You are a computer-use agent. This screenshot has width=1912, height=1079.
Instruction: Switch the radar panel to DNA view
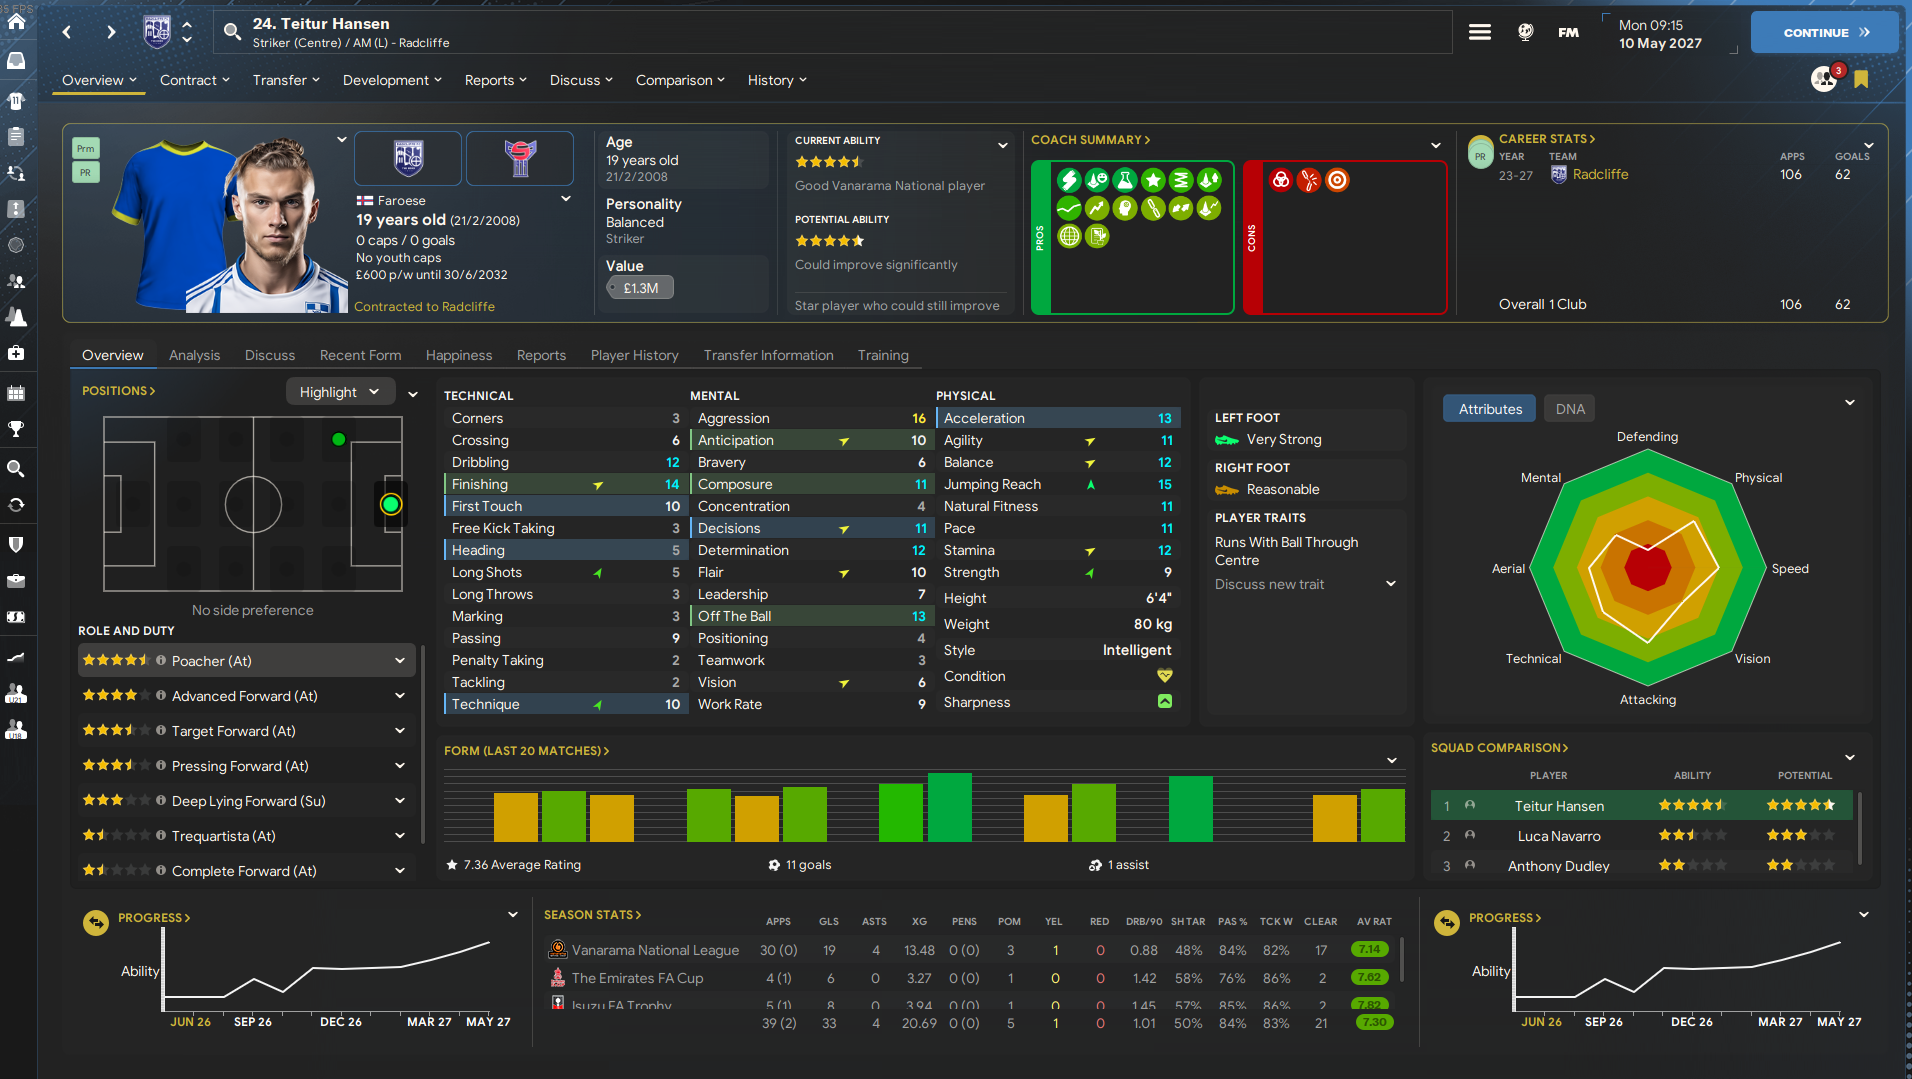(1570, 409)
